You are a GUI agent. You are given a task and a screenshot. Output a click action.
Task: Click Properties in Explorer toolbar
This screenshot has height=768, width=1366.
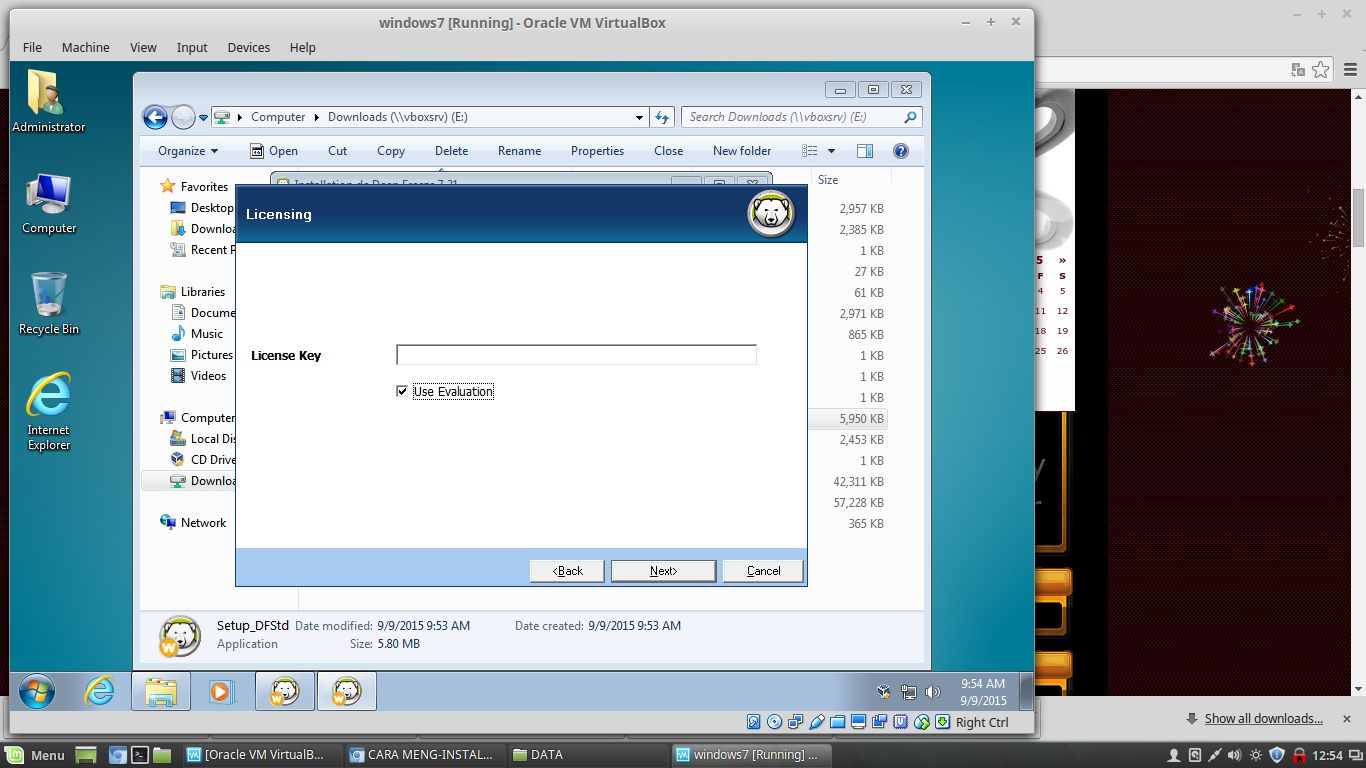pyautogui.click(x=597, y=151)
